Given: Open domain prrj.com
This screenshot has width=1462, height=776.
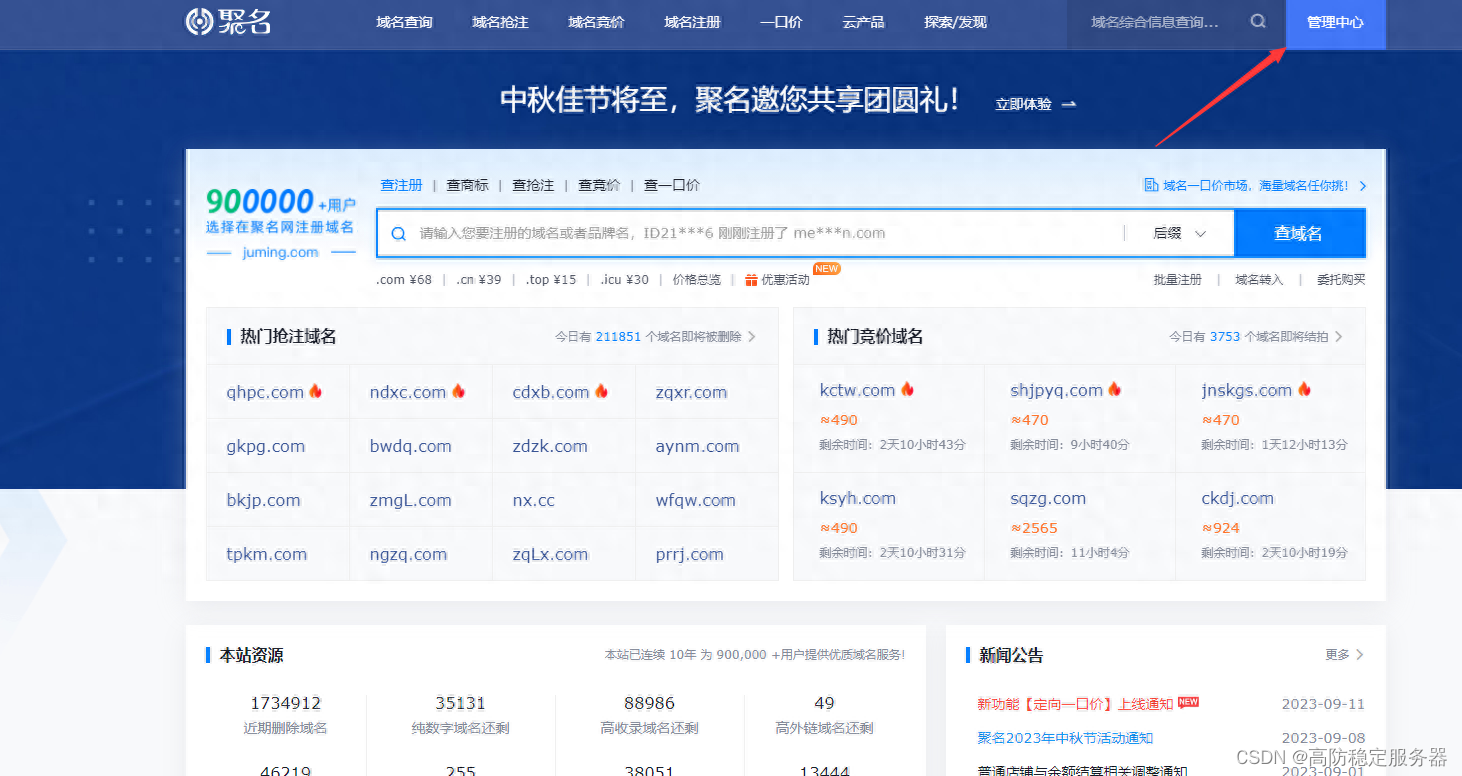Looking at the screenshot, I should pyautogui.click(x=689, y=554).
